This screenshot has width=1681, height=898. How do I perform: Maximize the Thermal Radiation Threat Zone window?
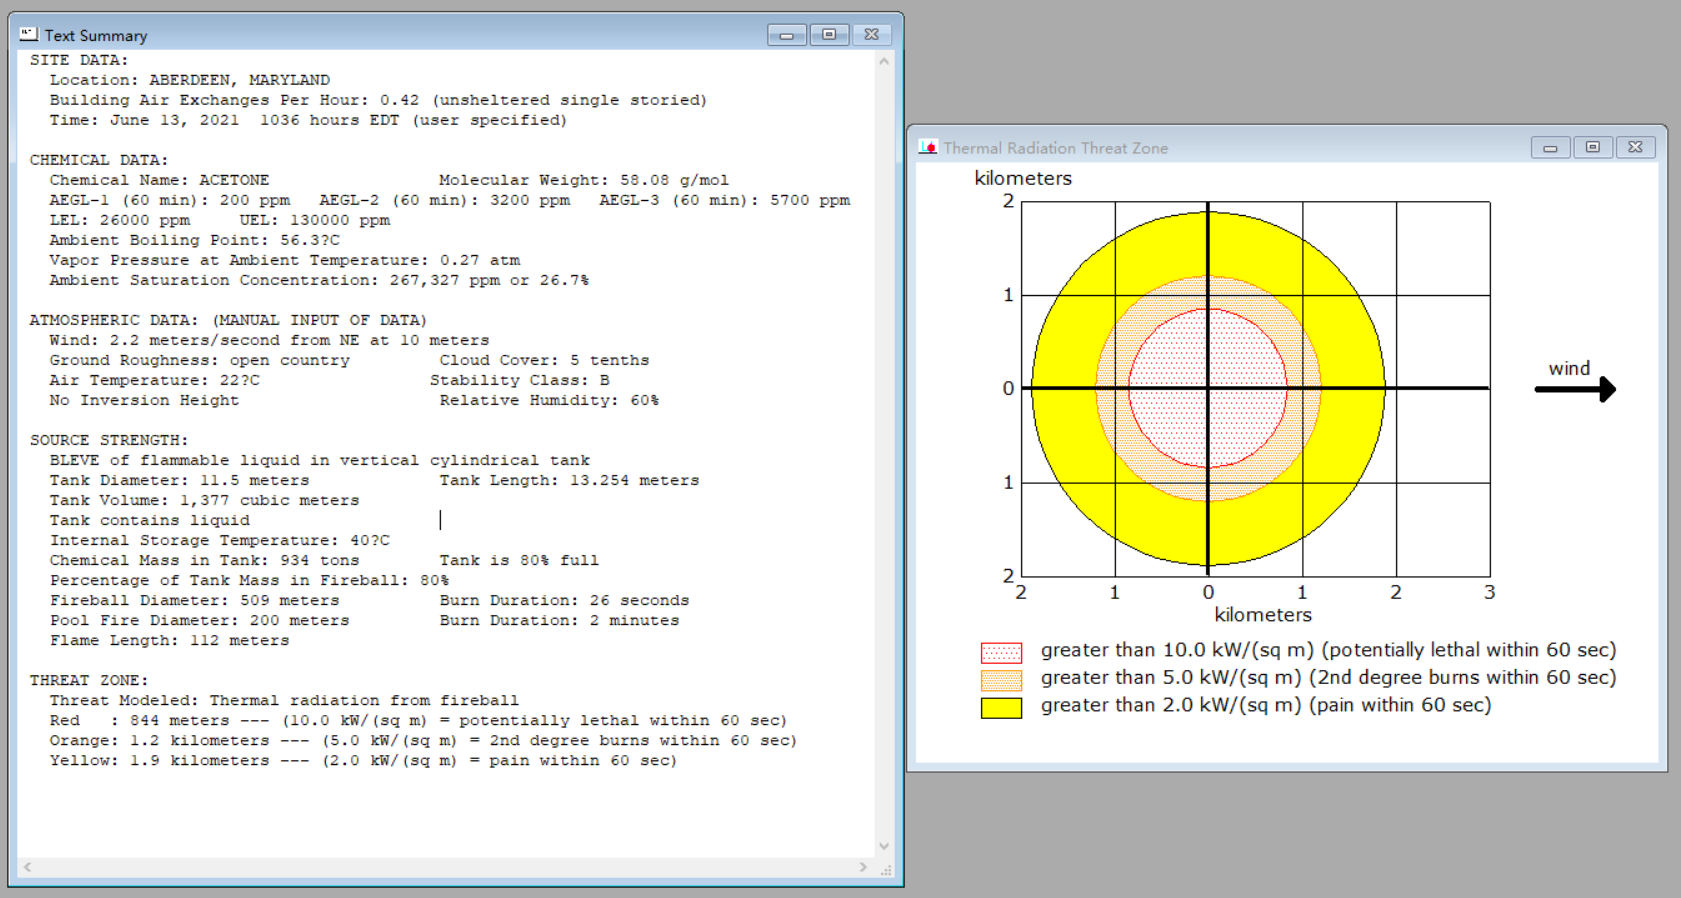coord(1593,148)
